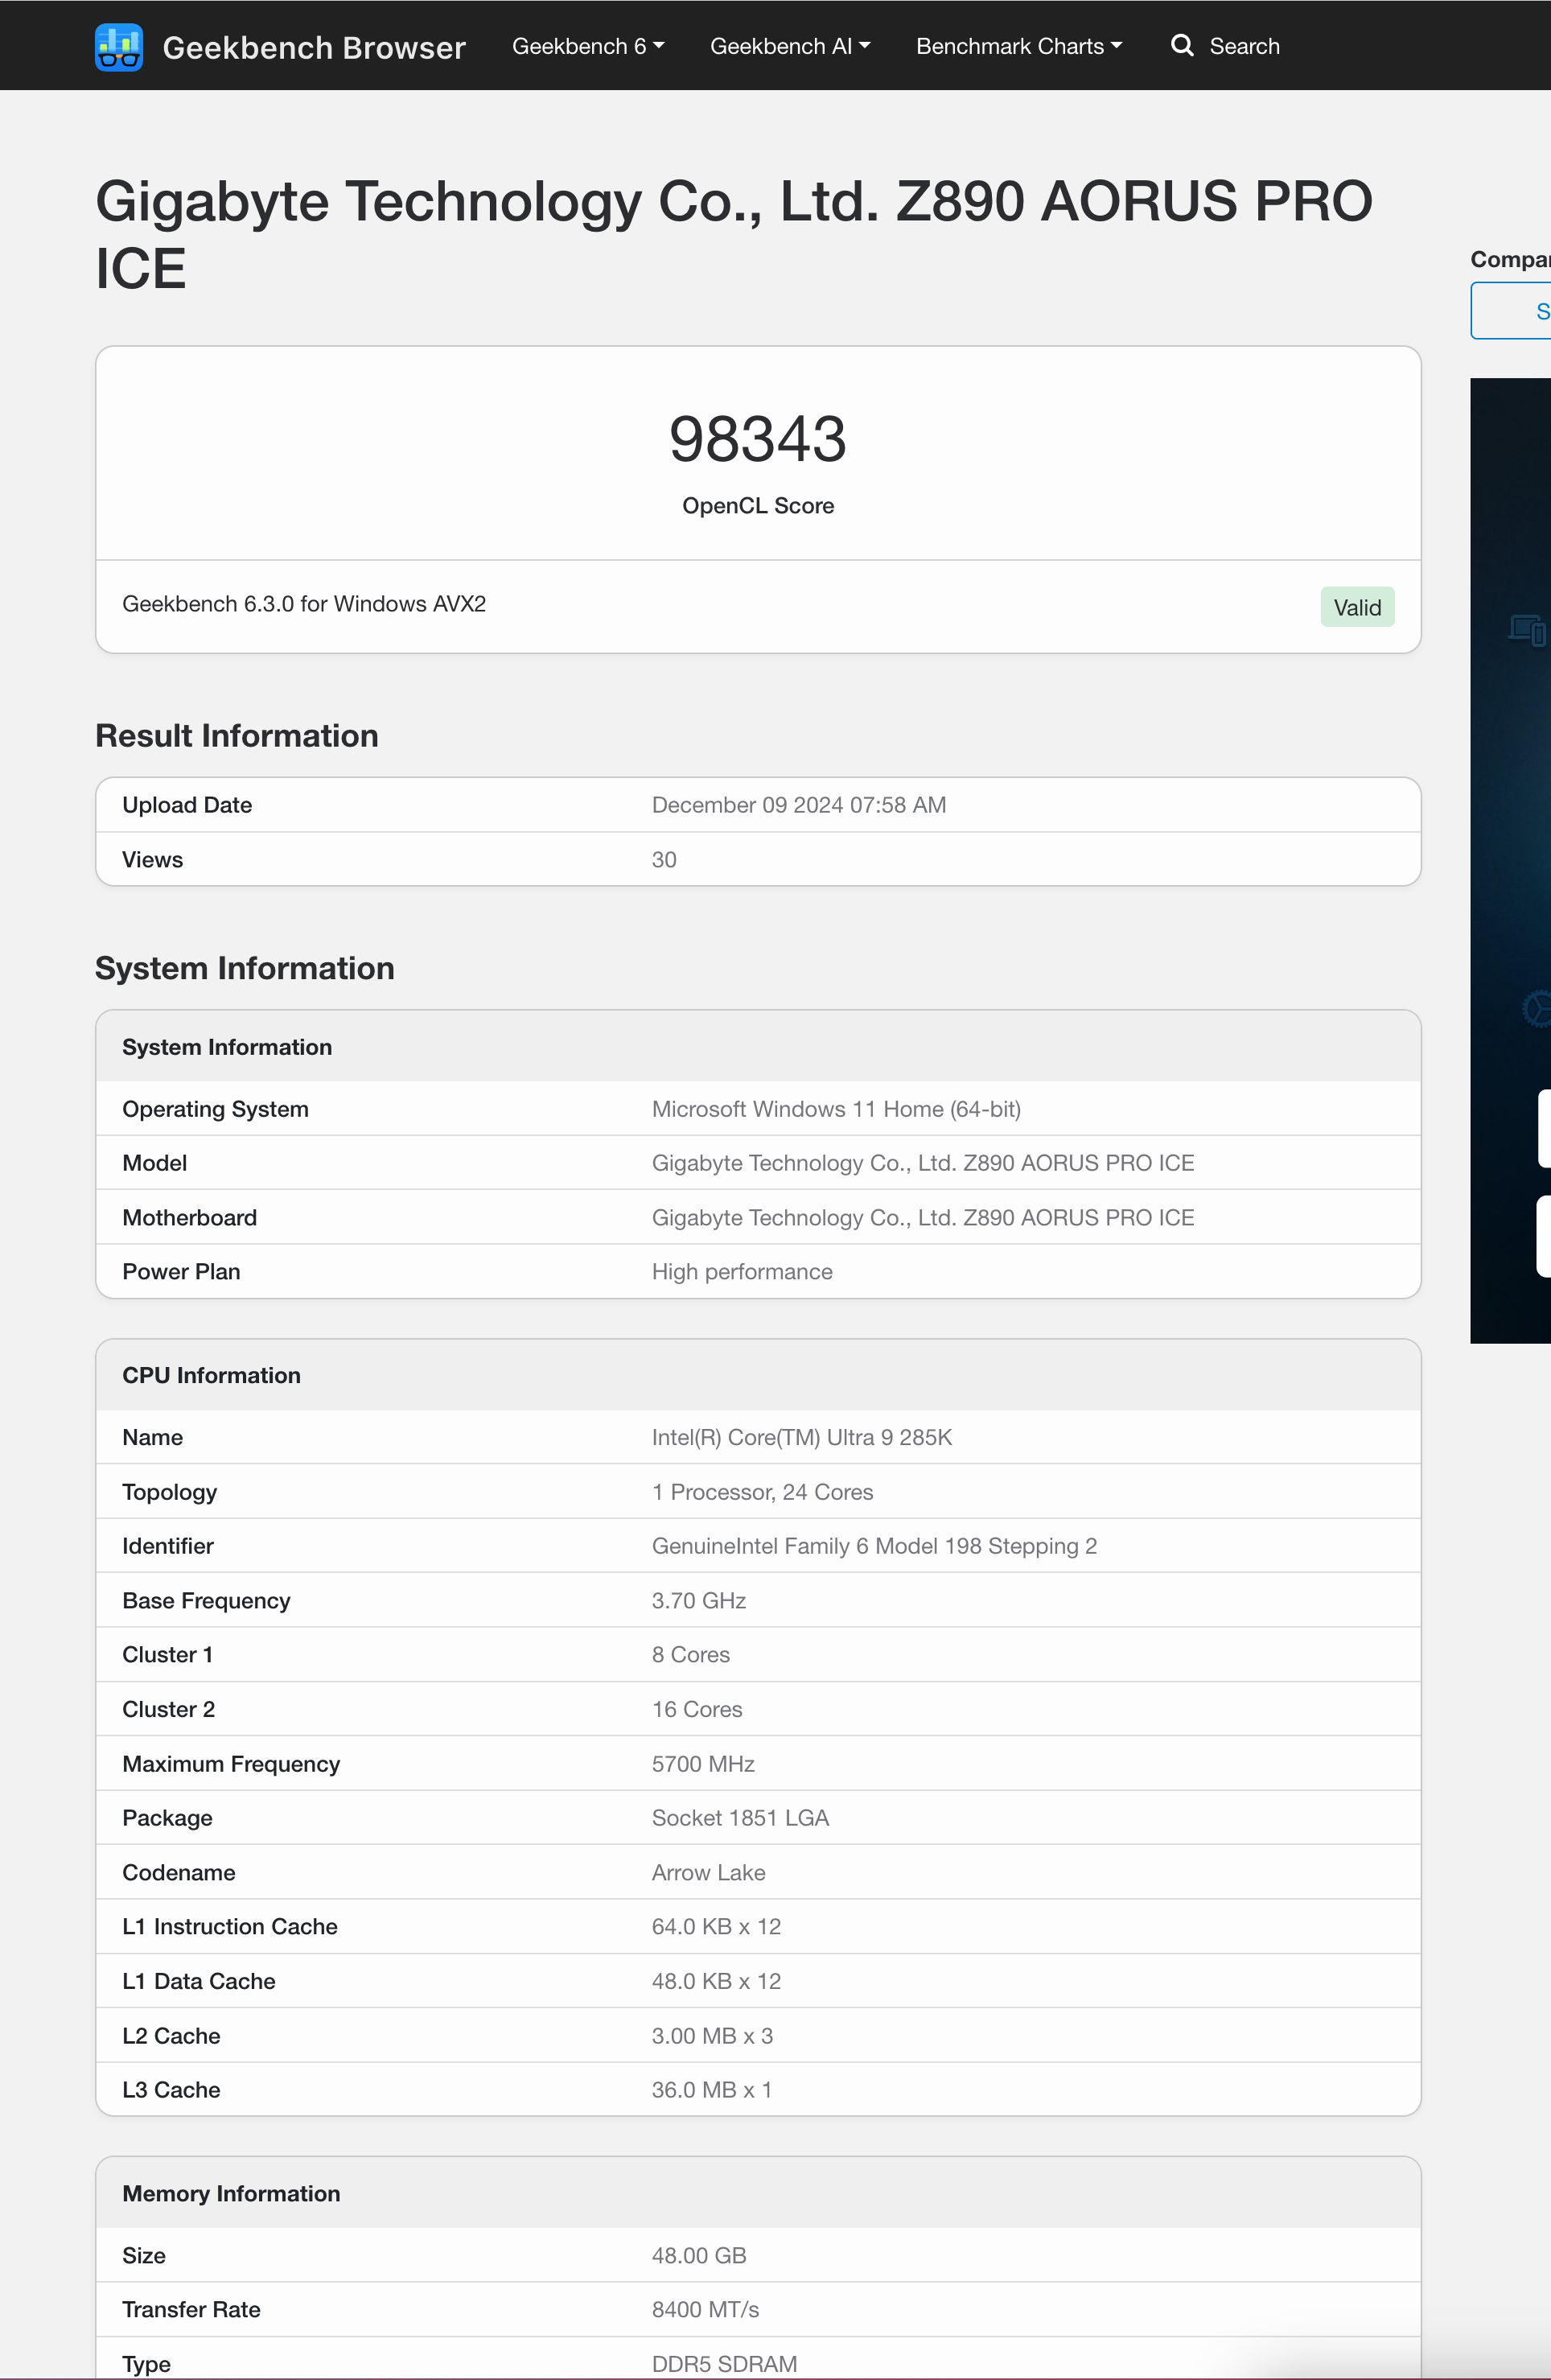1551x2380 pixels.
Task: Click the Cluster 1 value 8 Cores
Action: click(x=691, y=1655)
